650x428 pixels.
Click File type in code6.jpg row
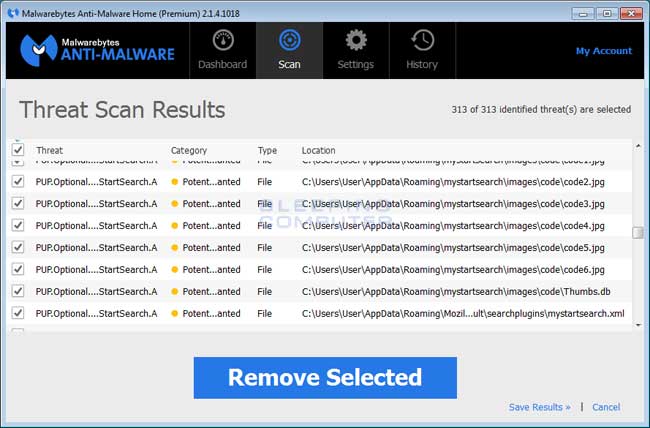tap(264, 270)
